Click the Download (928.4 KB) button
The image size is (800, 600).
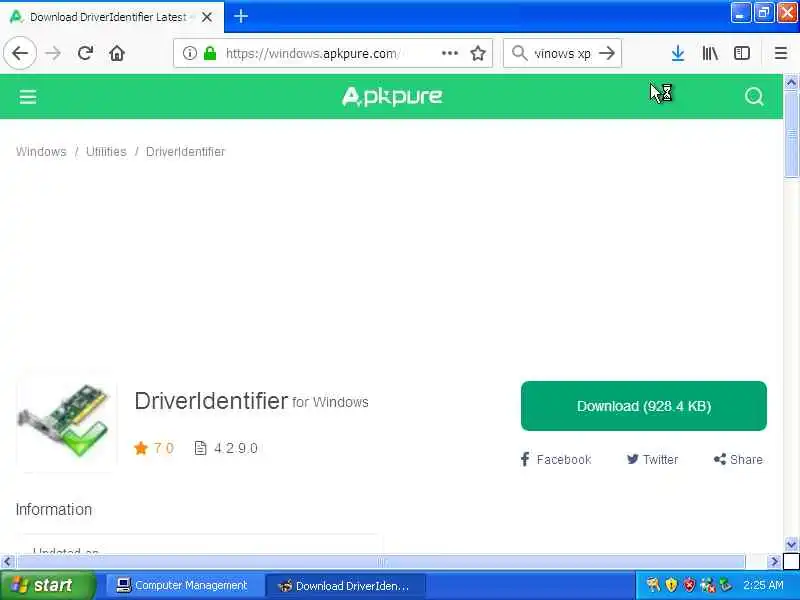coord(643,406)
